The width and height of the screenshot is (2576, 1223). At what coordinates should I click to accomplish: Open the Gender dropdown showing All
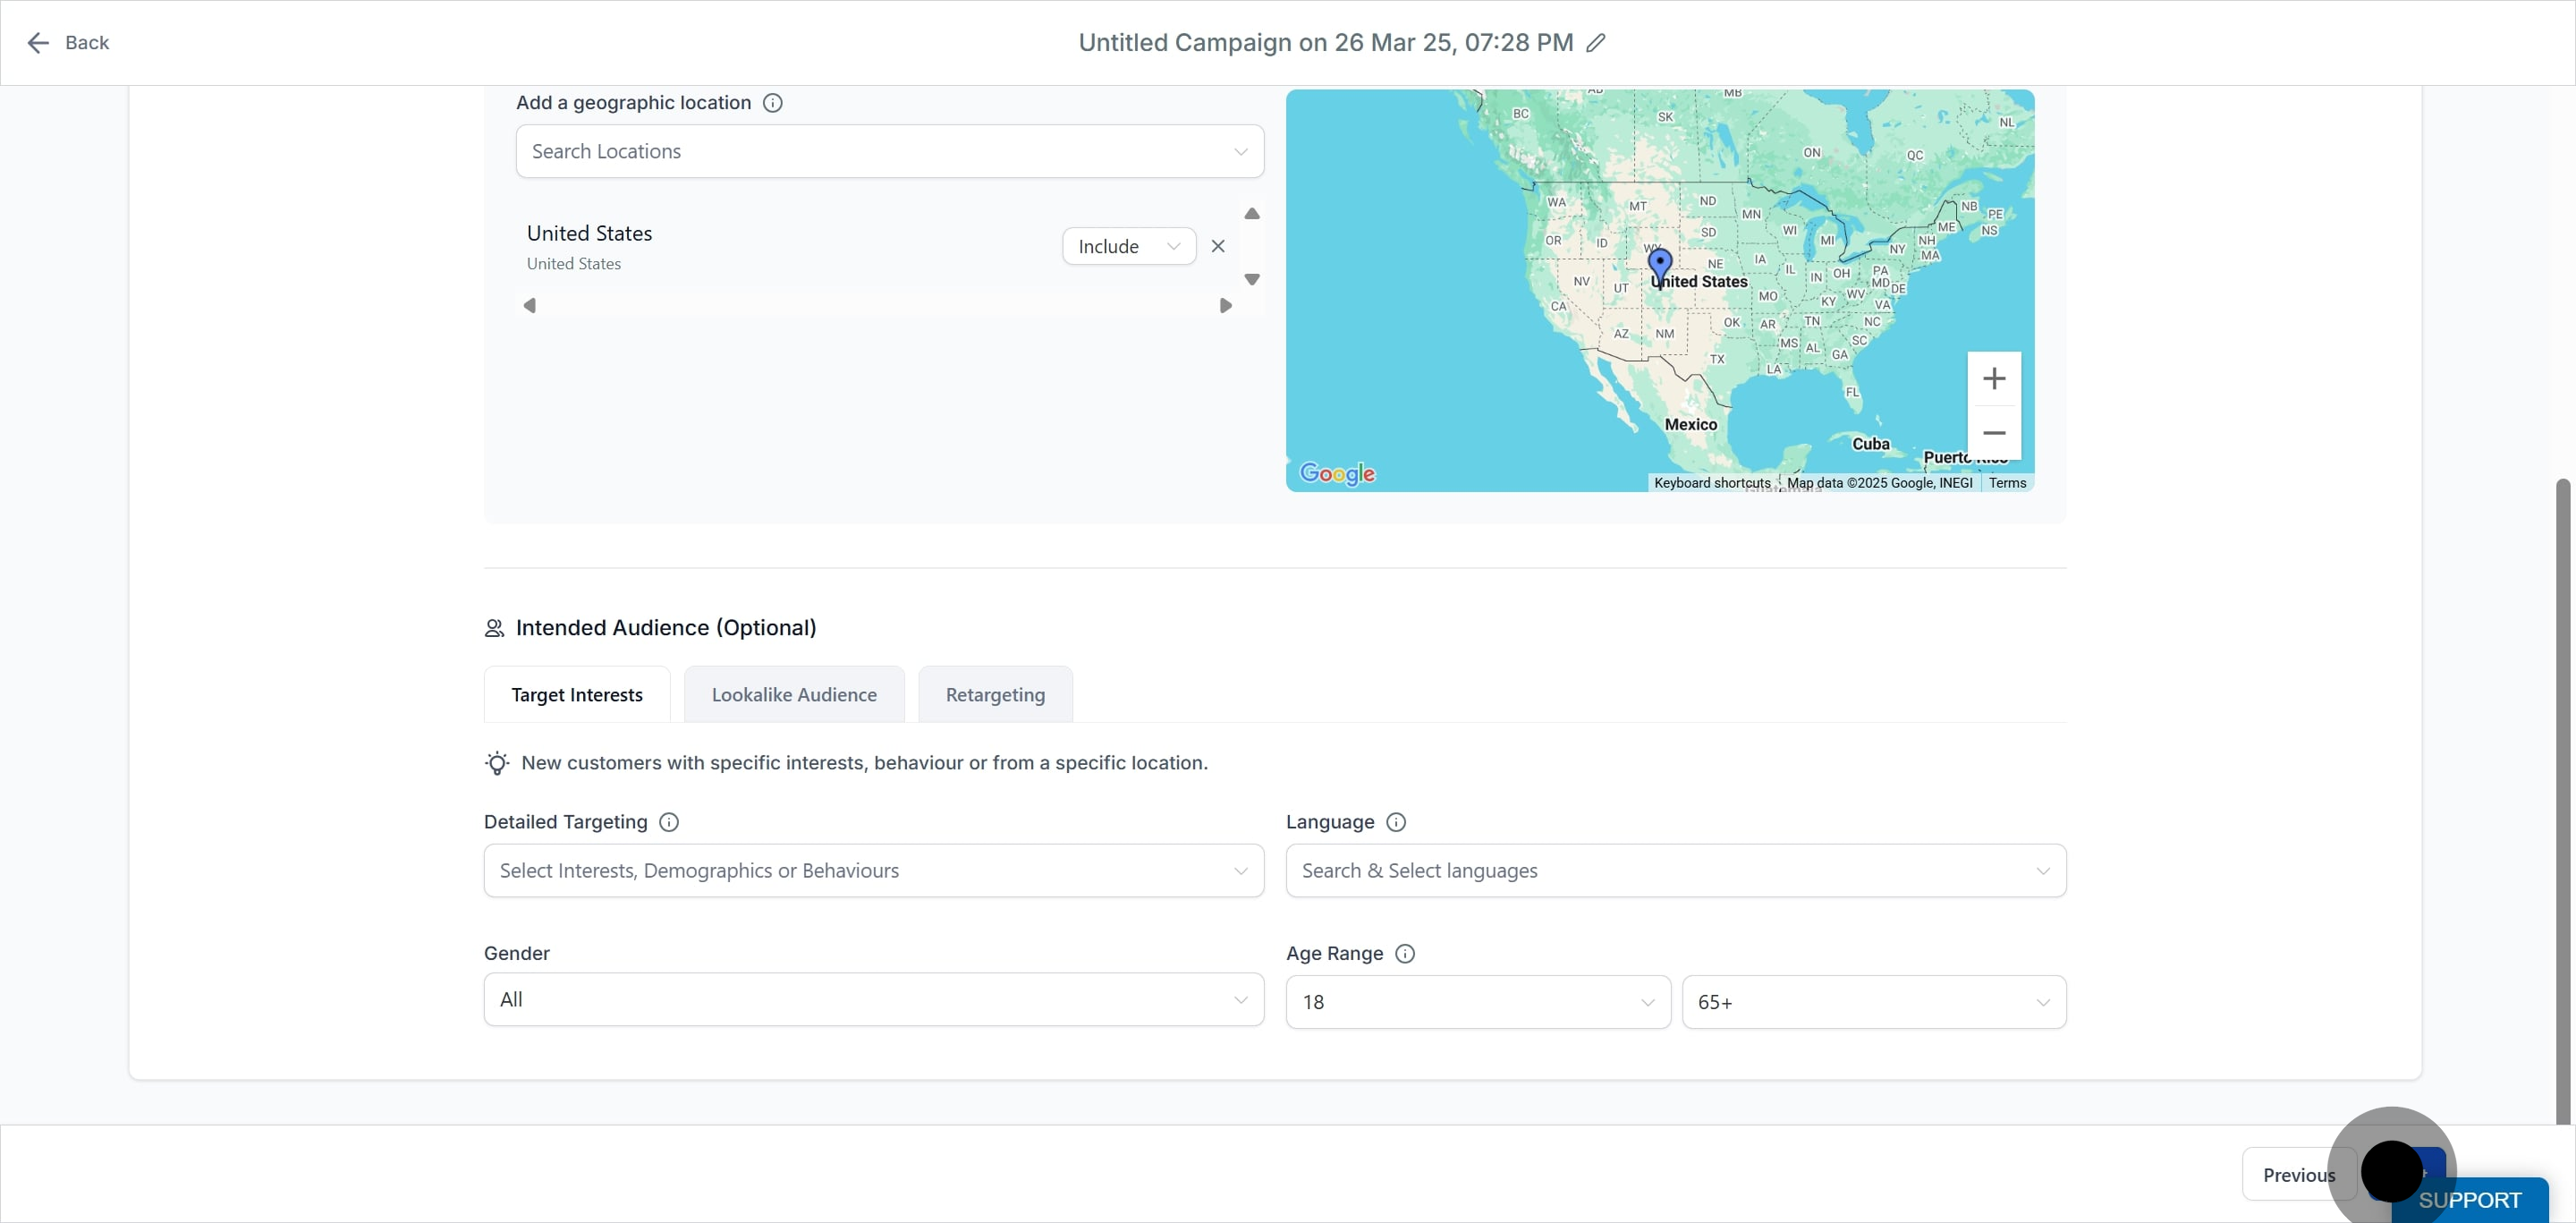tap(873, 1000)
